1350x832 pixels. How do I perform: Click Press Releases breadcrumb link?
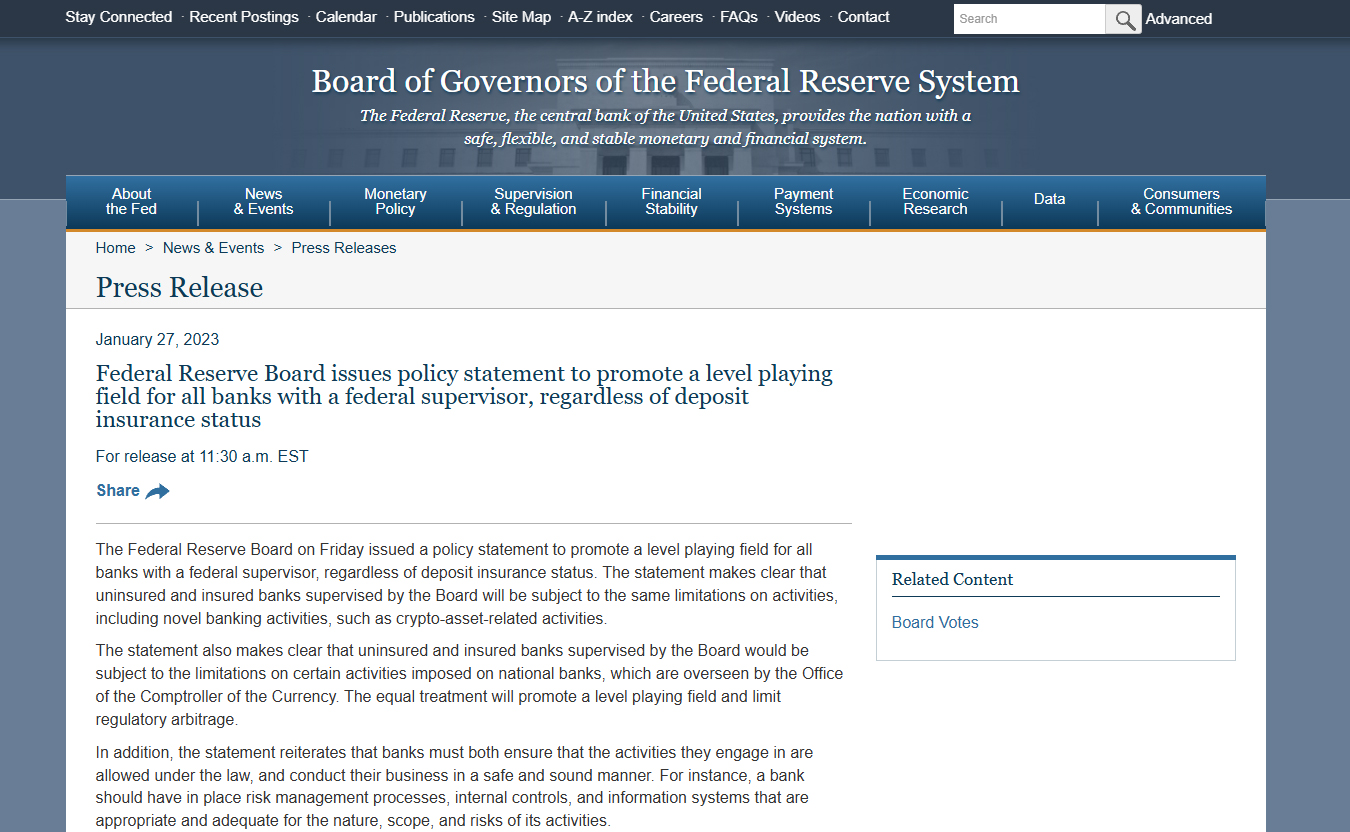[343, 248]
